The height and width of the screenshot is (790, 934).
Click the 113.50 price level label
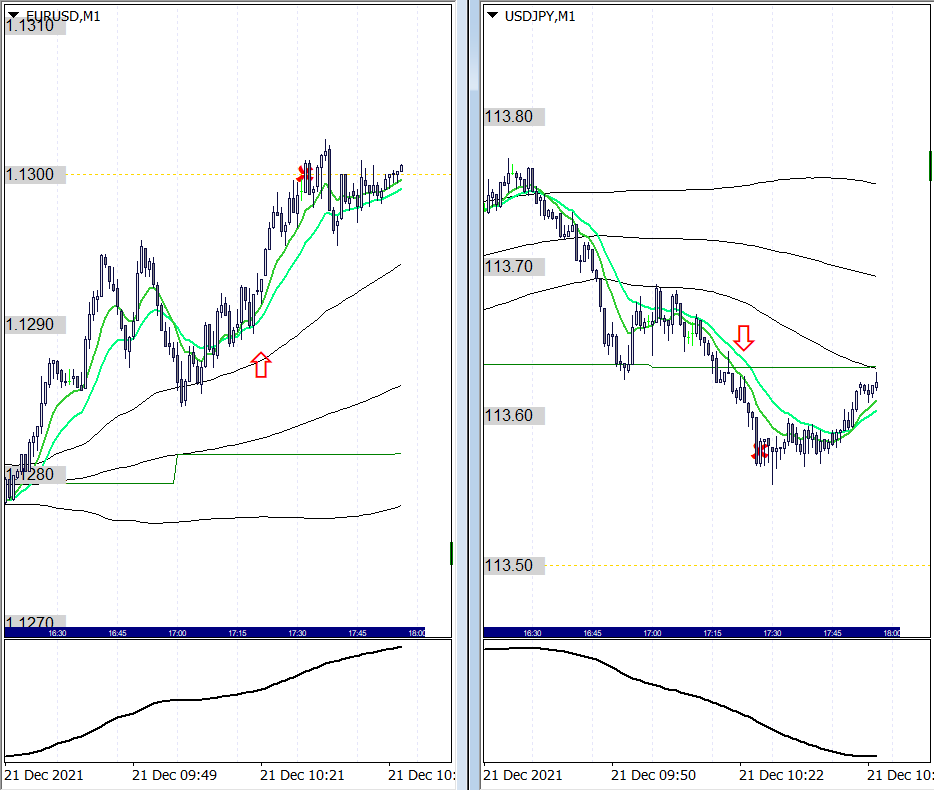click(x=513, y=566)
